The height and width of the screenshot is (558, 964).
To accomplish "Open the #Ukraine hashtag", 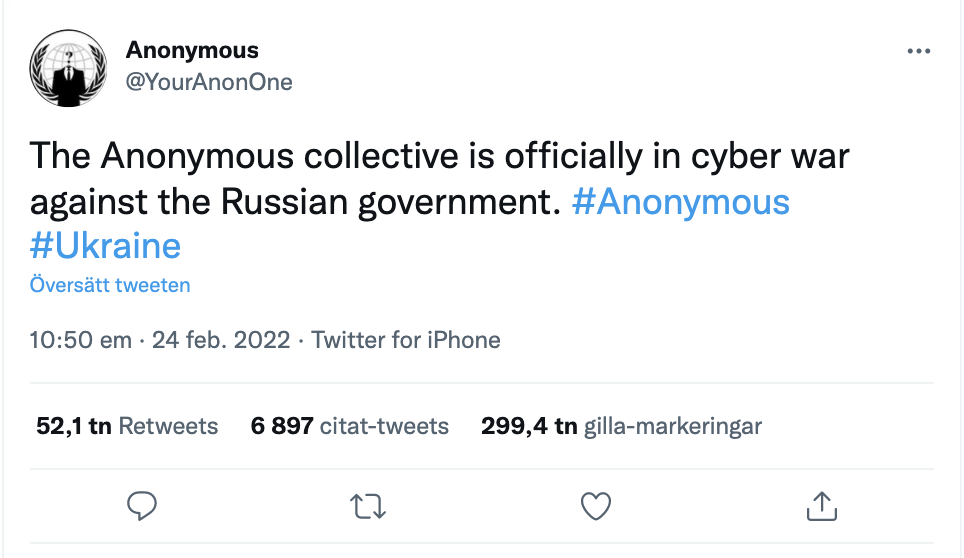I will tap(105, 246).
